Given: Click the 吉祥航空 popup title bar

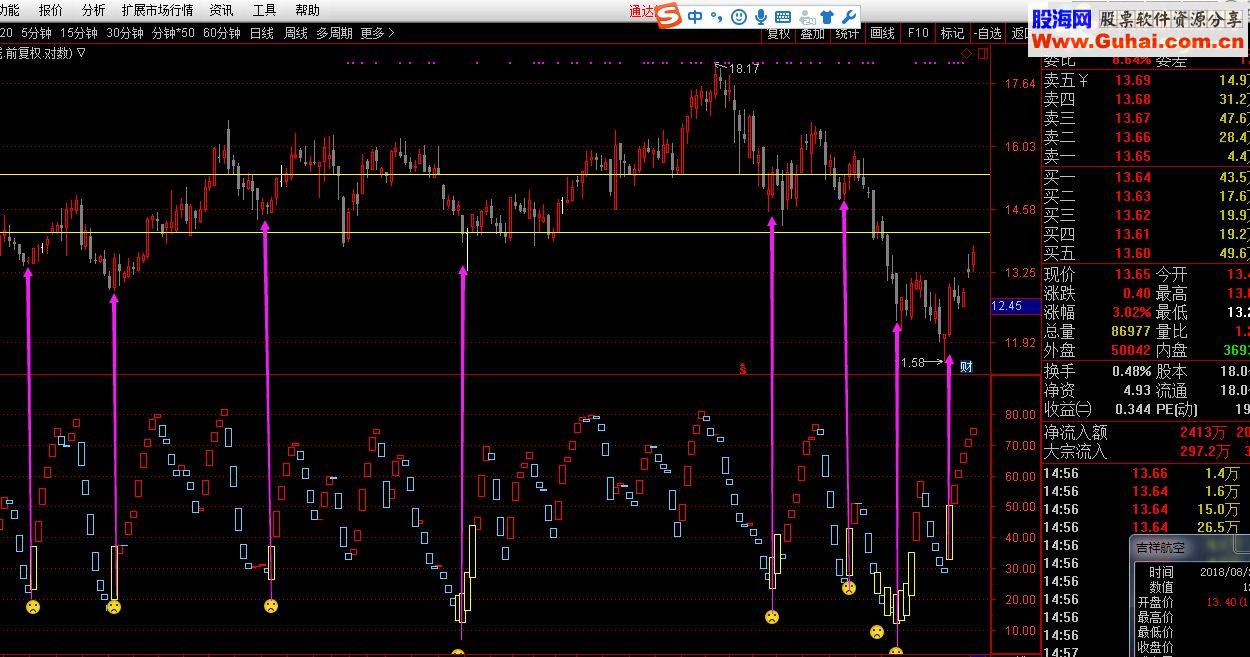Looking at the screenshot, I should click(1190, 548).
